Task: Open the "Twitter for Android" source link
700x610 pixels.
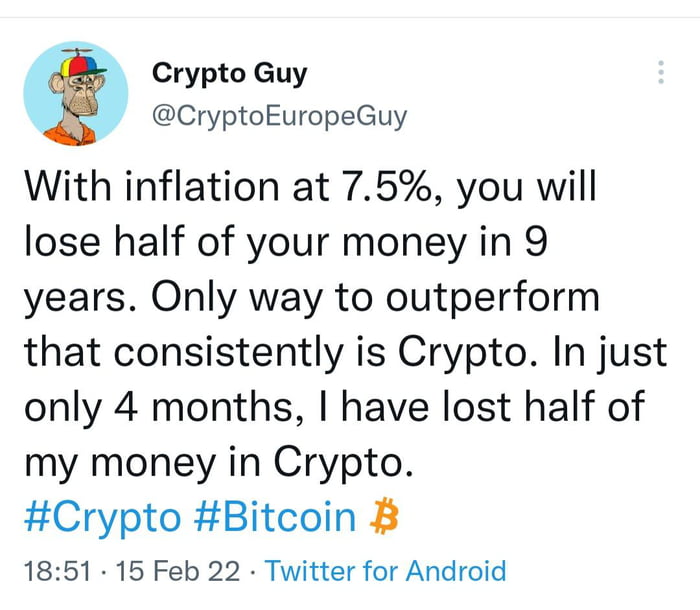Action: tap(386, 572)
